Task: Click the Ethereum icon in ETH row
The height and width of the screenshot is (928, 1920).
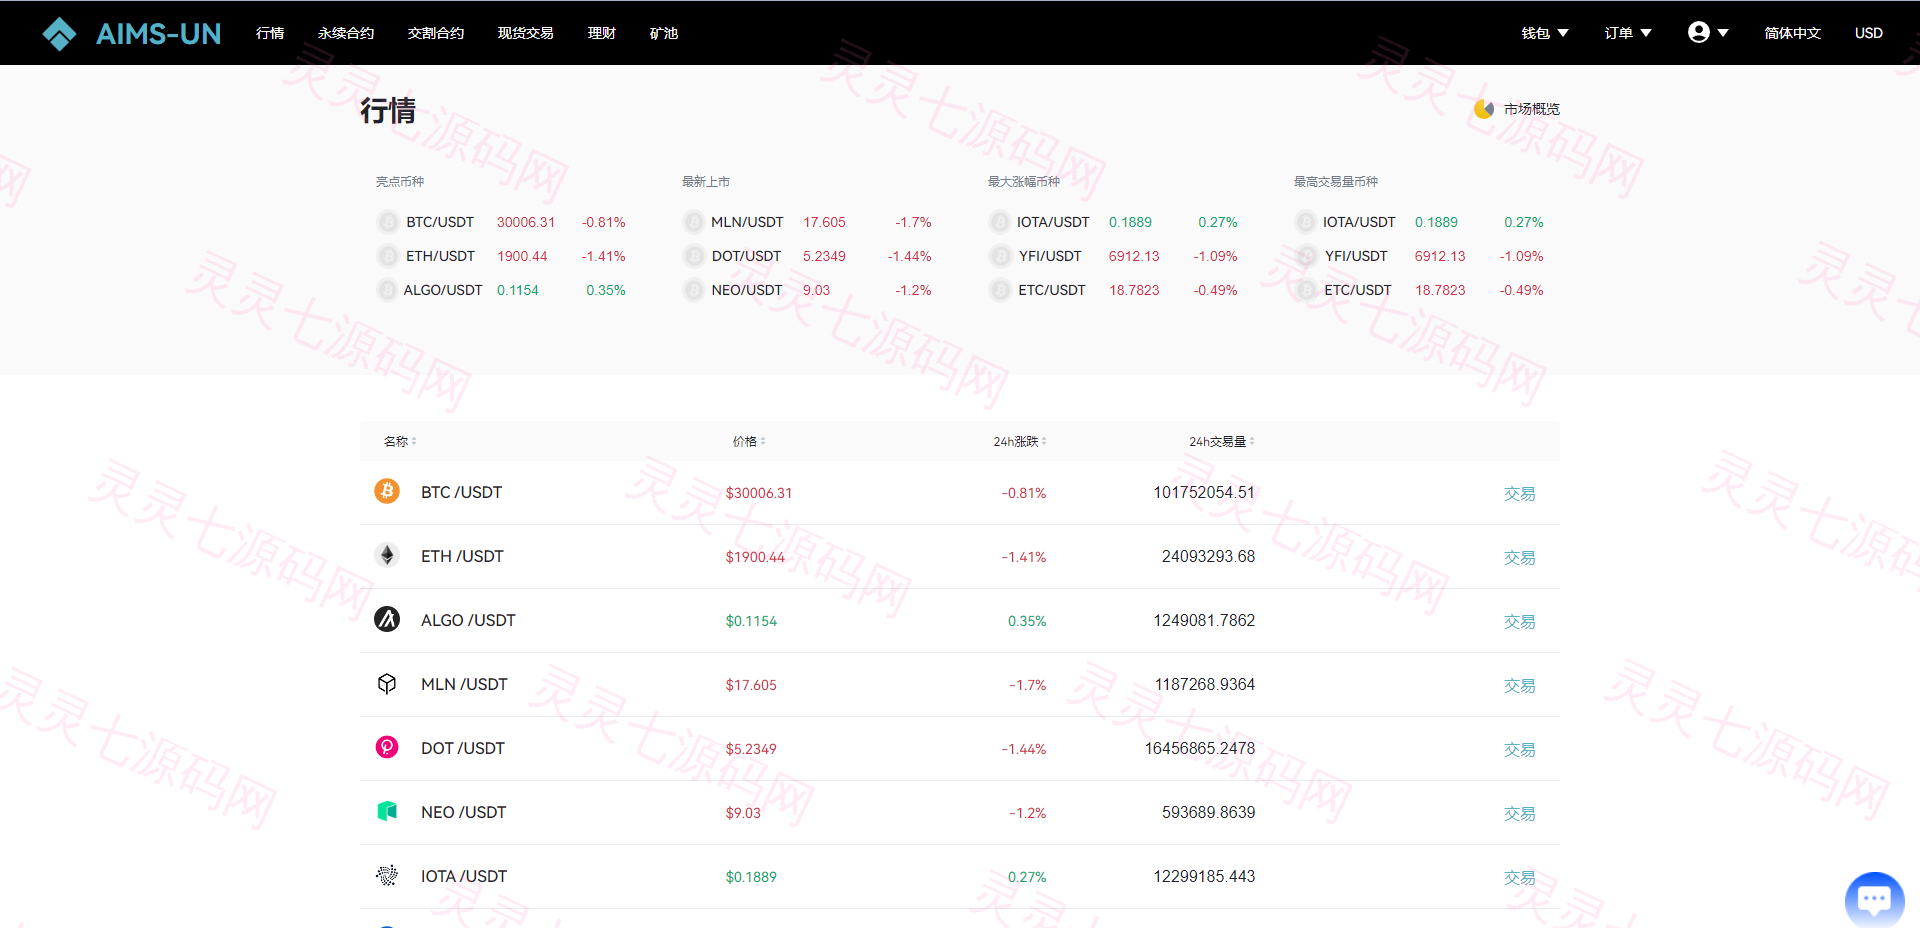Action: tap(387, 555)
